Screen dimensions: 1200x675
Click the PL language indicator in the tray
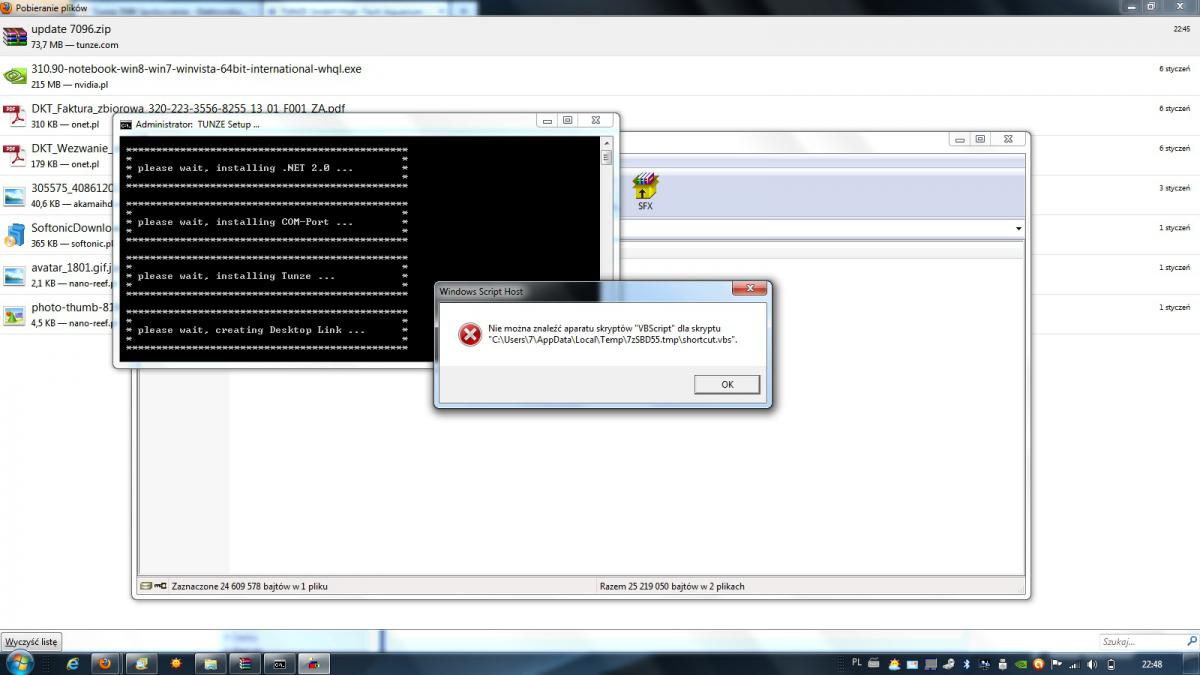[x=857, y=663]
